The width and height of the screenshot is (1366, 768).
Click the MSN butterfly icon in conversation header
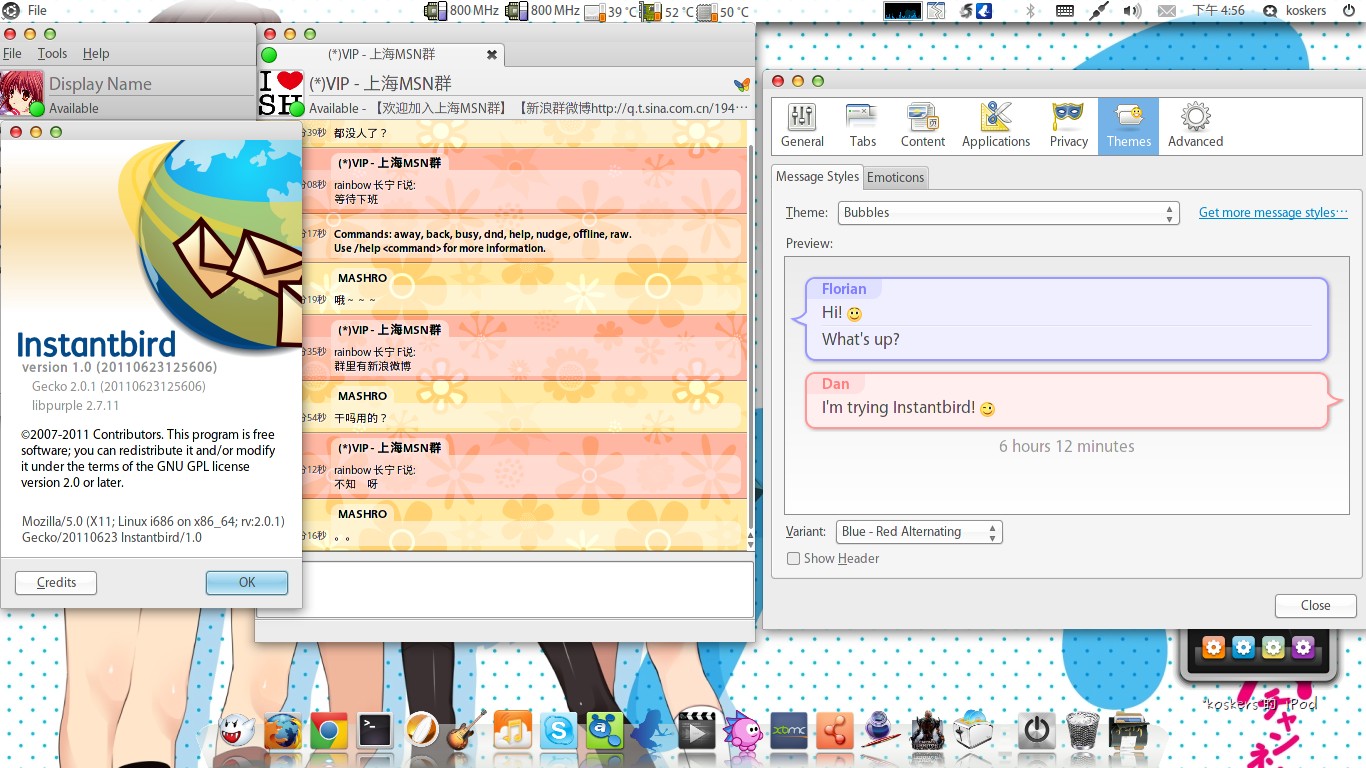click(741, 84)
